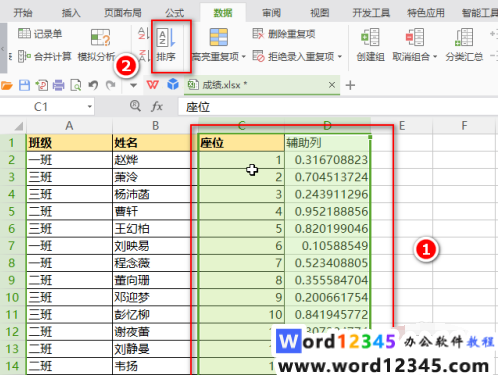Expand the 拒绝录入重复项 dropdown arrow
499x382 pixels.
pos(340,57)
